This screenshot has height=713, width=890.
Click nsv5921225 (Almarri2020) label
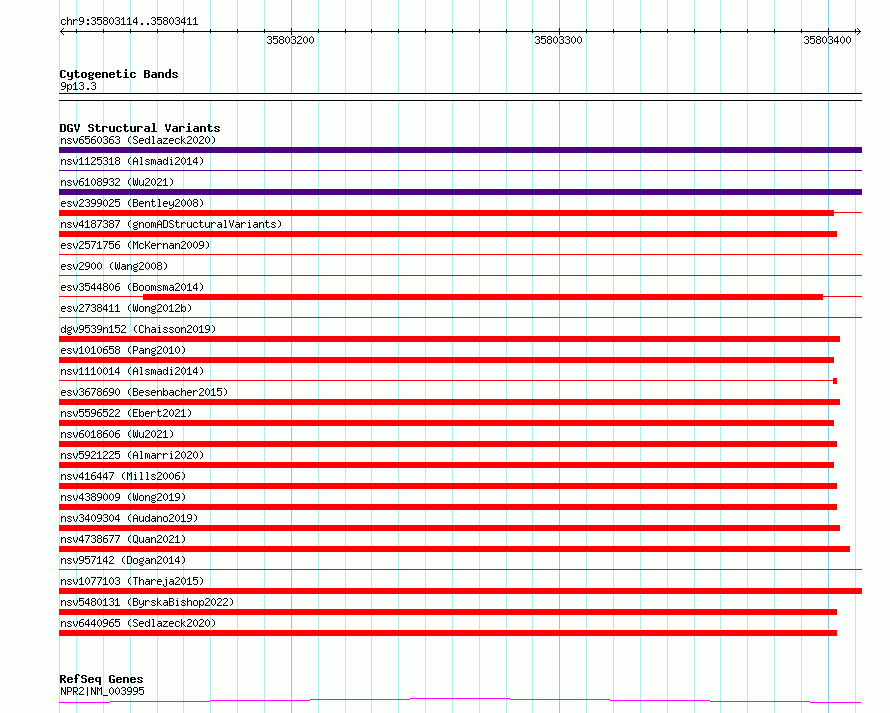point(132,455)
